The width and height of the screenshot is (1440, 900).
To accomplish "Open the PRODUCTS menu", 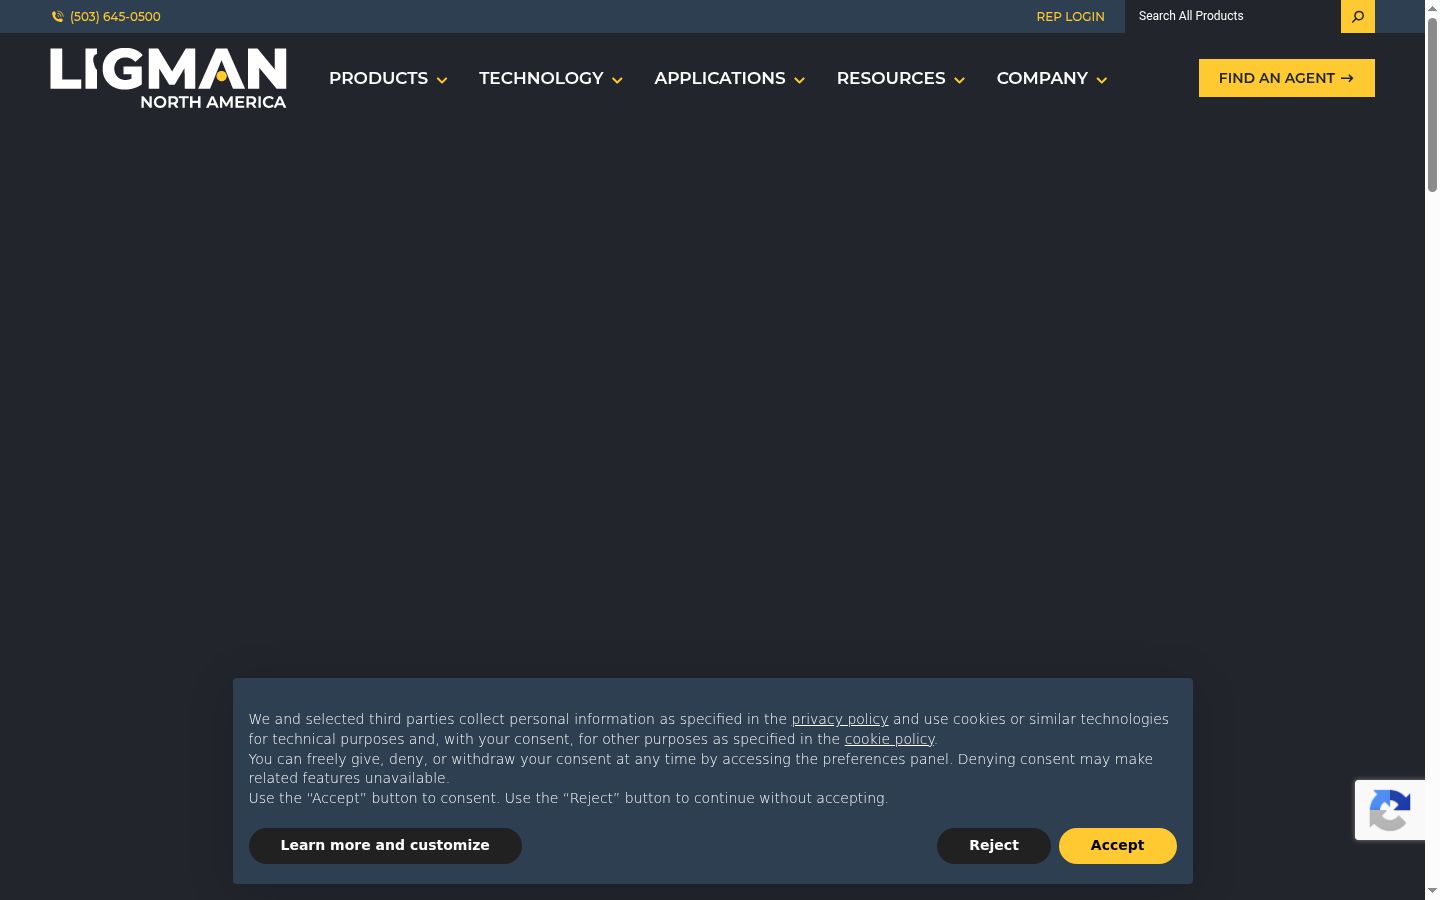I will [388, 78].
